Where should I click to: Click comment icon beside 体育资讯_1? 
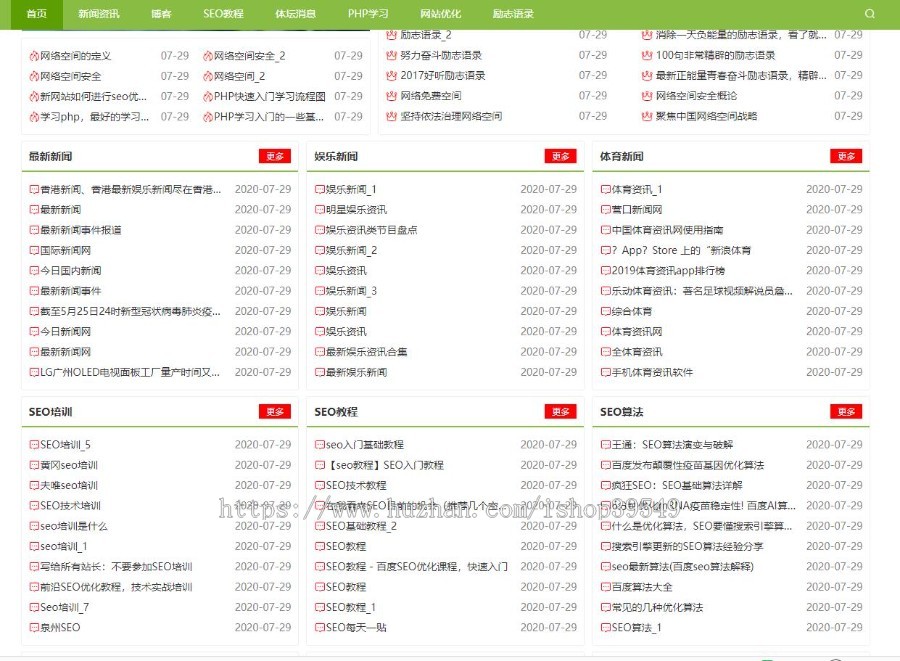coord(606,189)
